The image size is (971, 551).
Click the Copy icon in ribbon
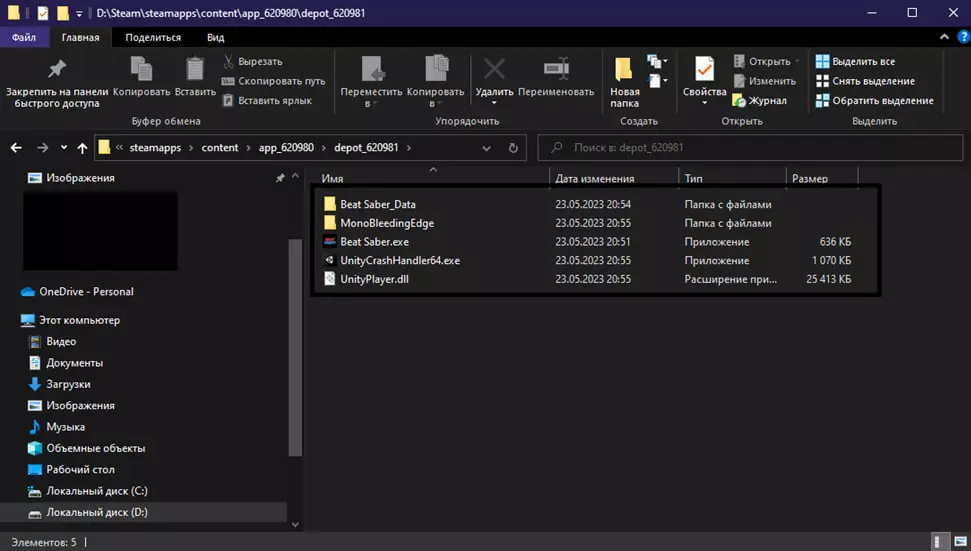(141, 70)
